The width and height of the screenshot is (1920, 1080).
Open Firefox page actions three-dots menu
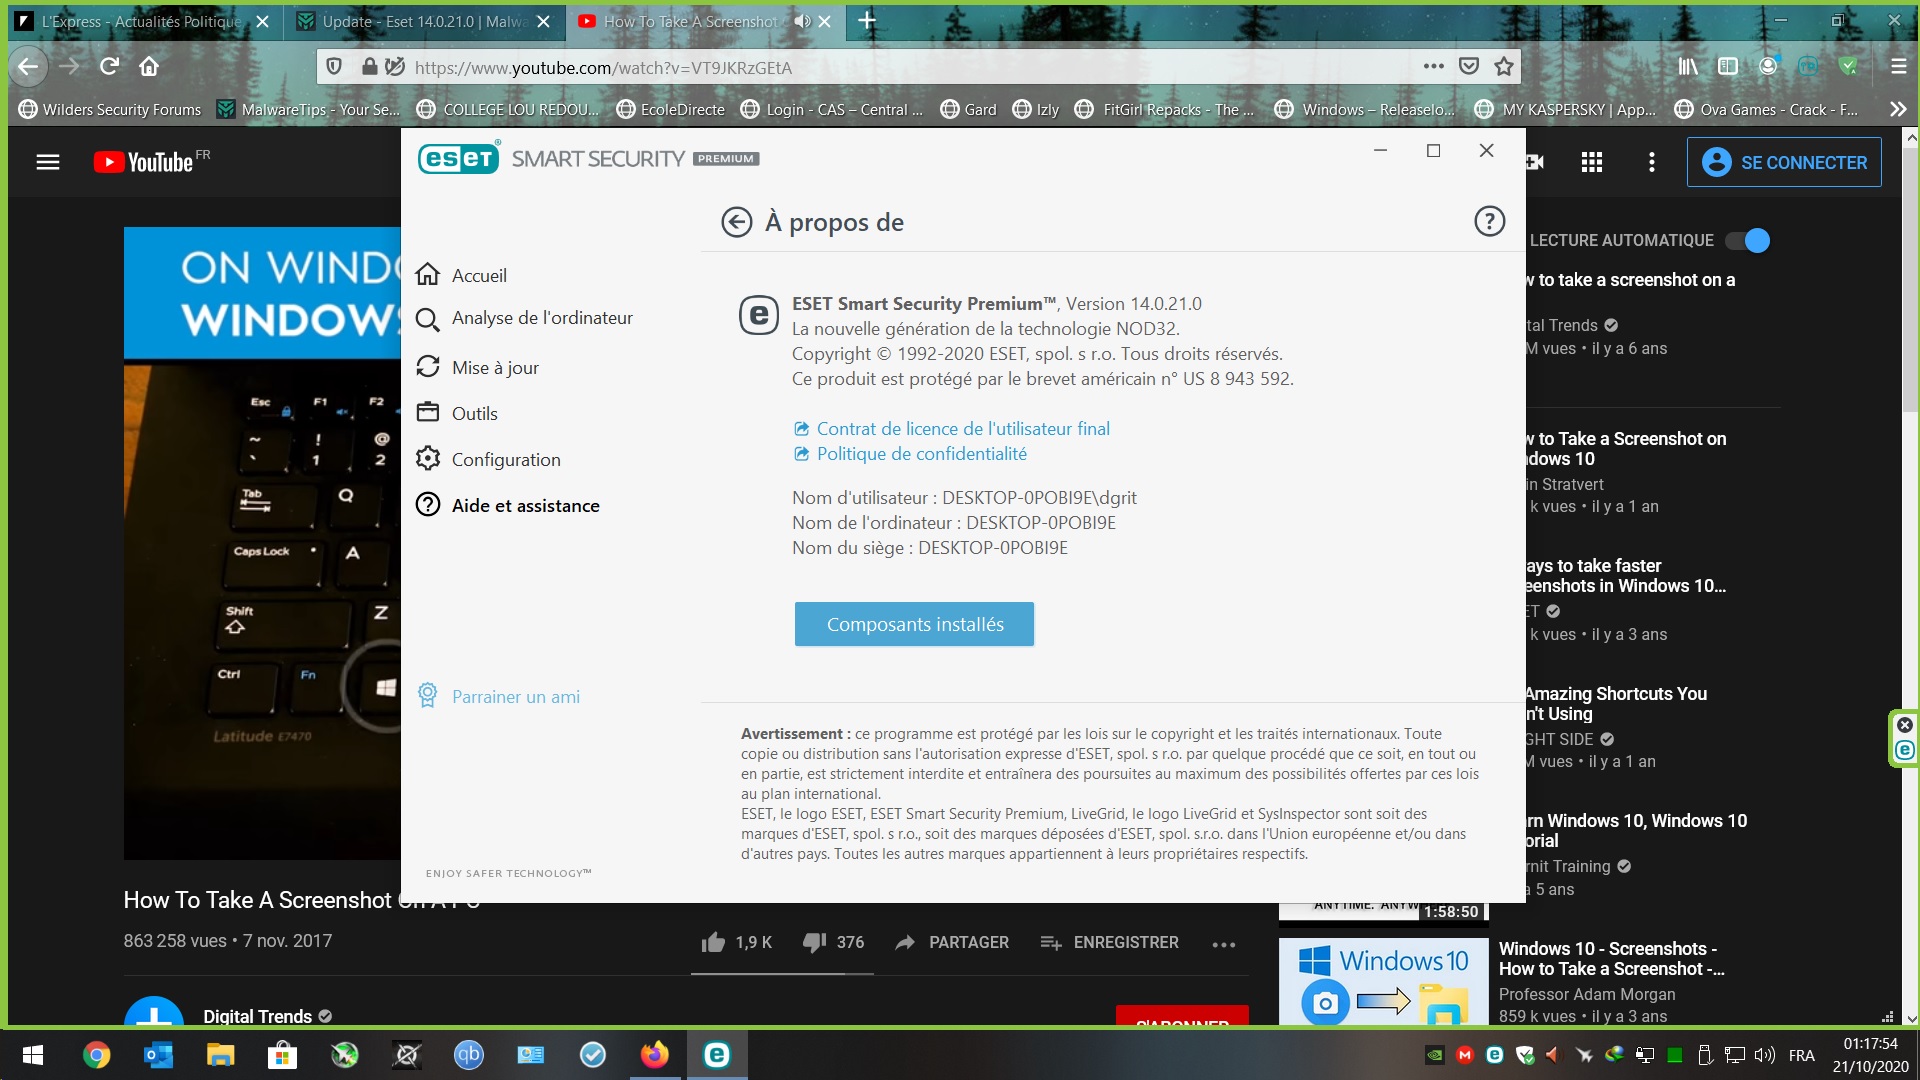[1433, 66]
